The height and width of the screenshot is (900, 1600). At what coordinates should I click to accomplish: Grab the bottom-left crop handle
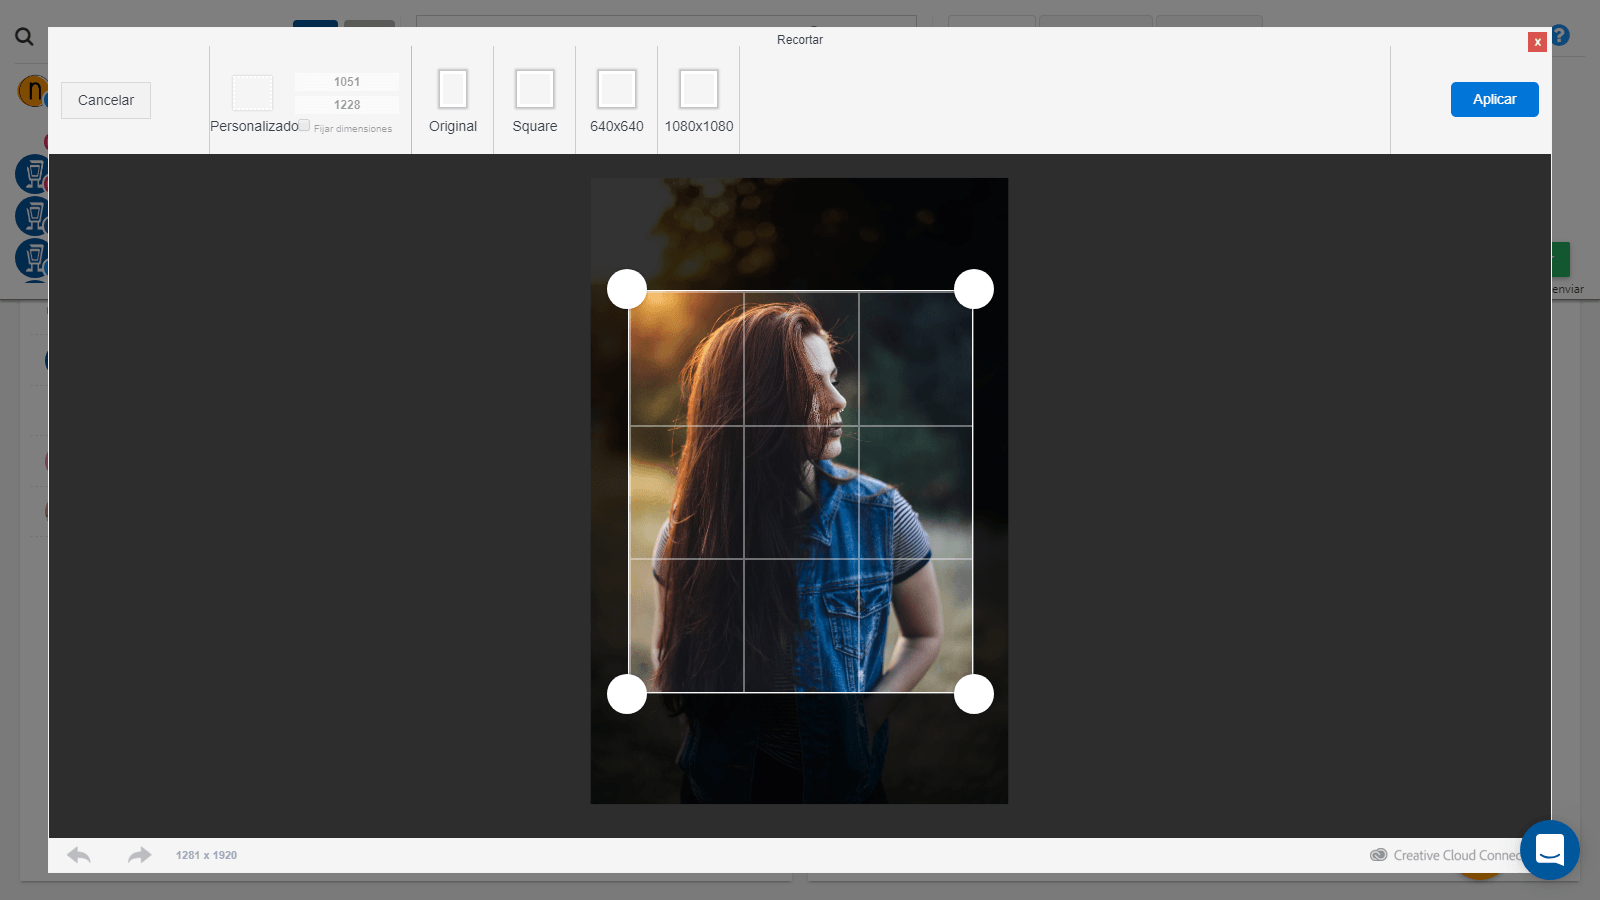click(x=627, y=694)
